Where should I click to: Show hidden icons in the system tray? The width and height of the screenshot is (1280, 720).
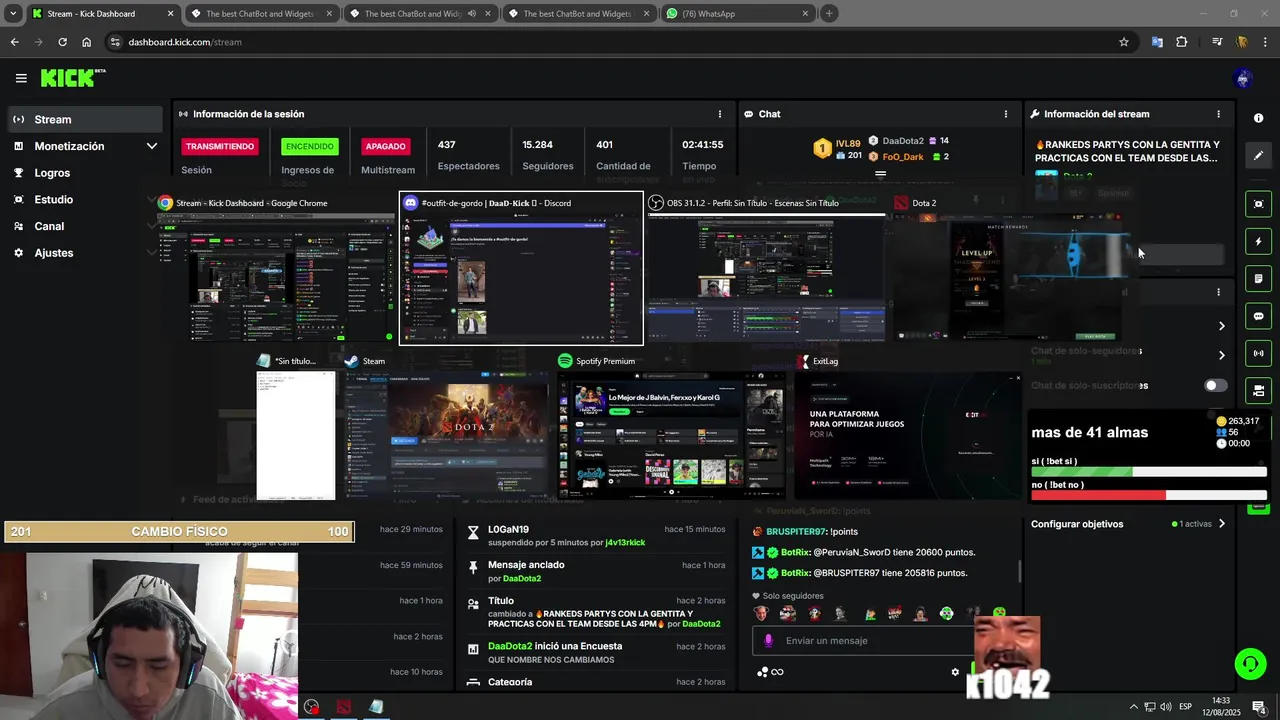click(x=1133, y=707)
